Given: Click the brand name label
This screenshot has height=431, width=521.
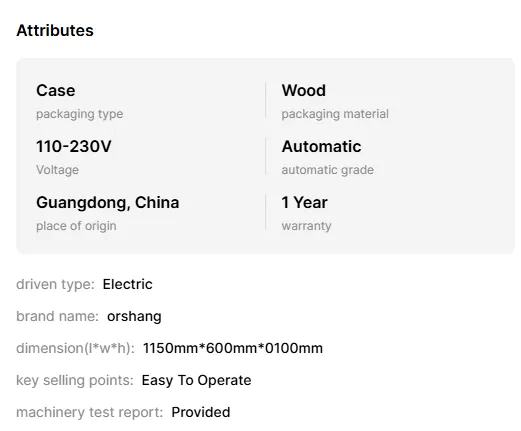Looking at the screenshot, I should click(58, 316).
